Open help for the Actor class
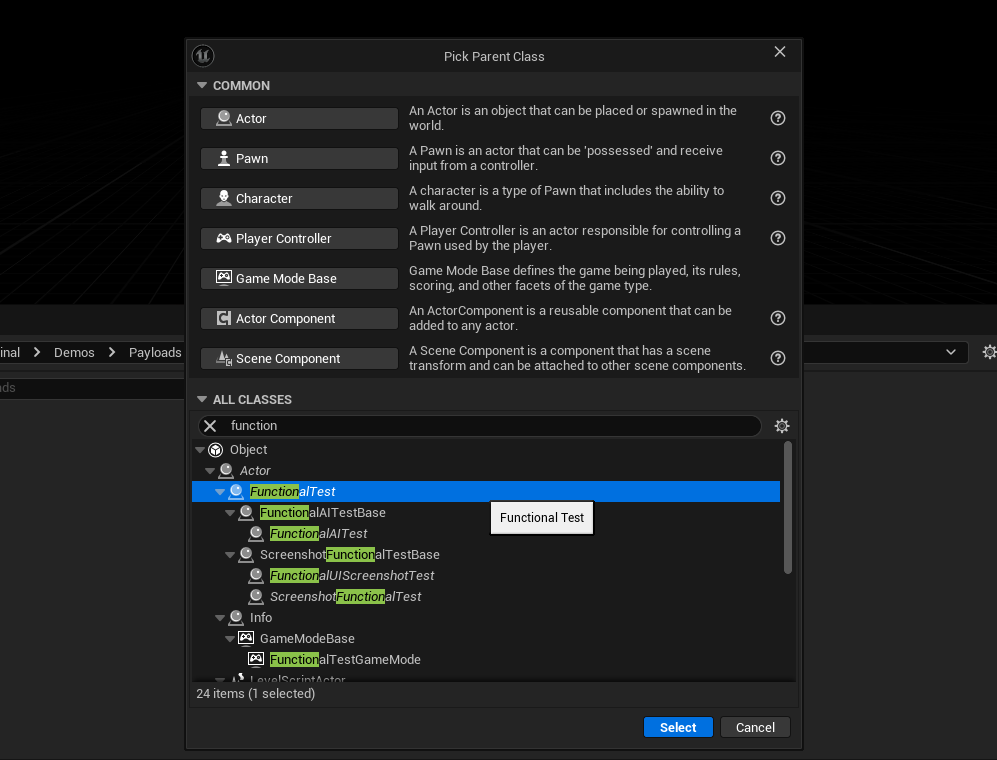Screen dimensions: 997x760 point(778,118)
